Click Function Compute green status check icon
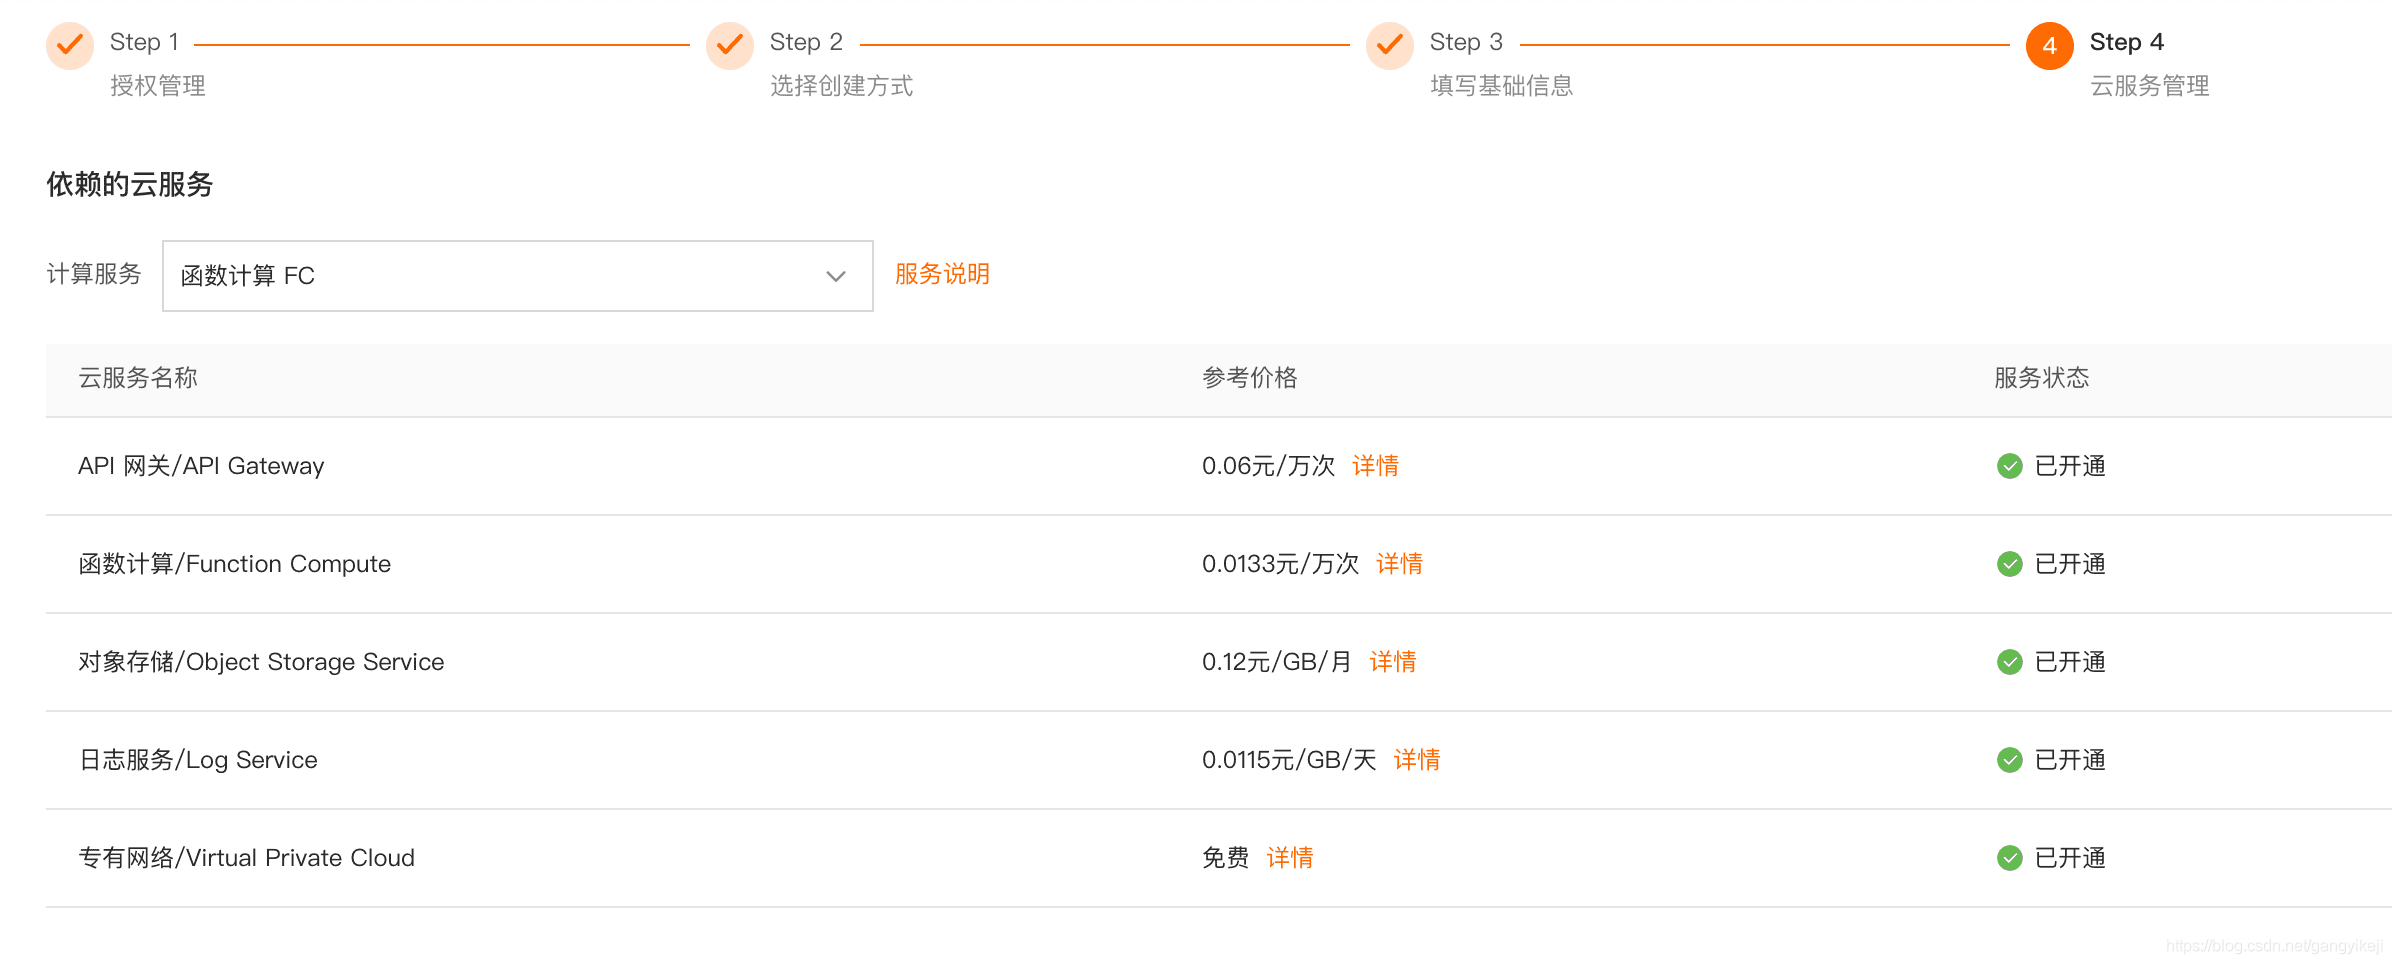Viewport: 2392px width, 964px height. point(2009,564)
